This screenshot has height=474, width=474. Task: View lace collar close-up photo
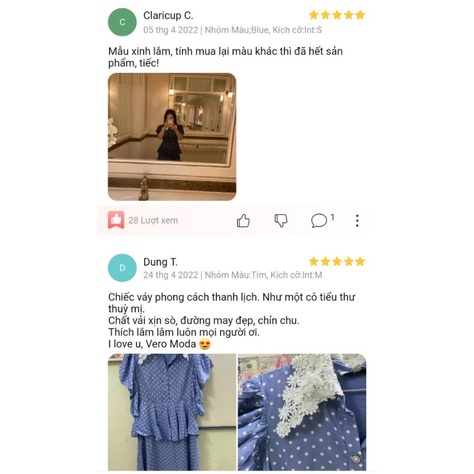pyautogui.click(x=302, y=412)
